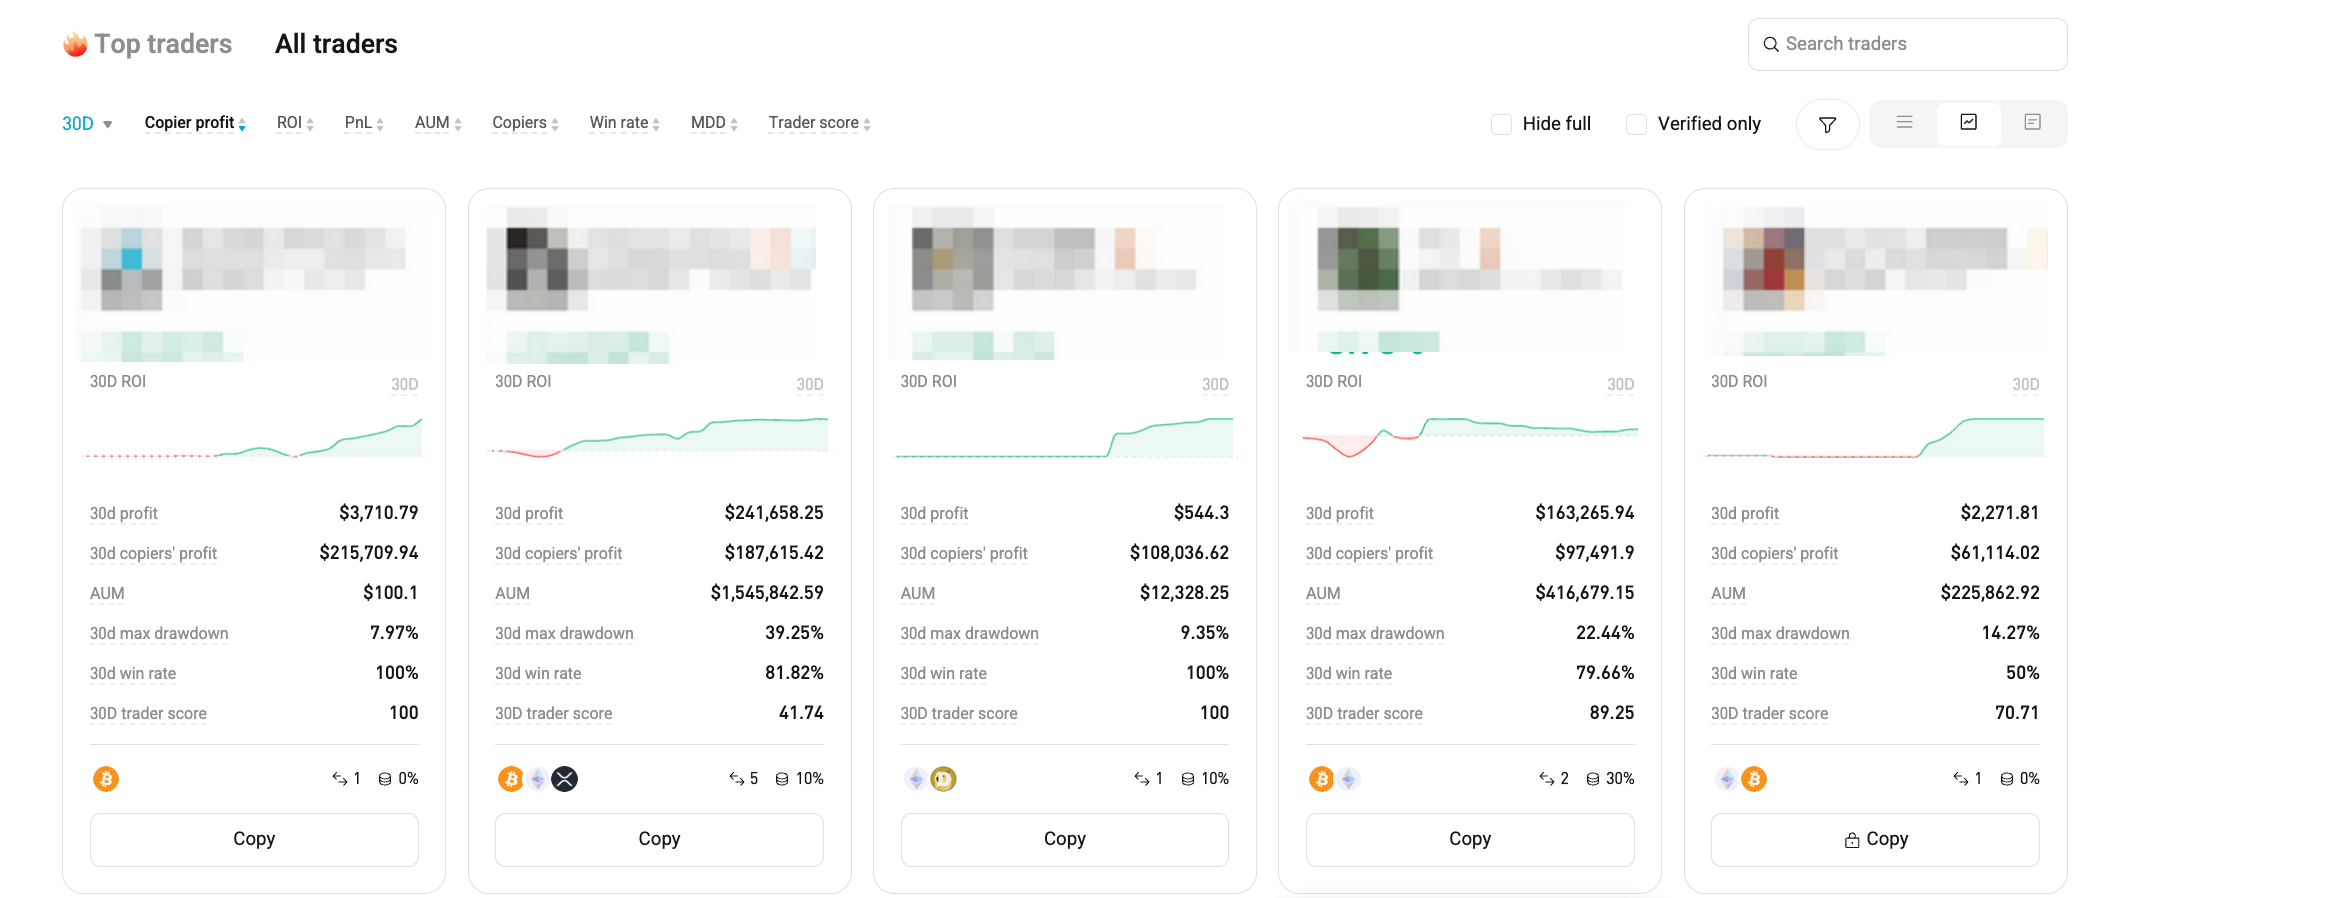Enable the Verified only checkbox

click(x=1636, y=123)
